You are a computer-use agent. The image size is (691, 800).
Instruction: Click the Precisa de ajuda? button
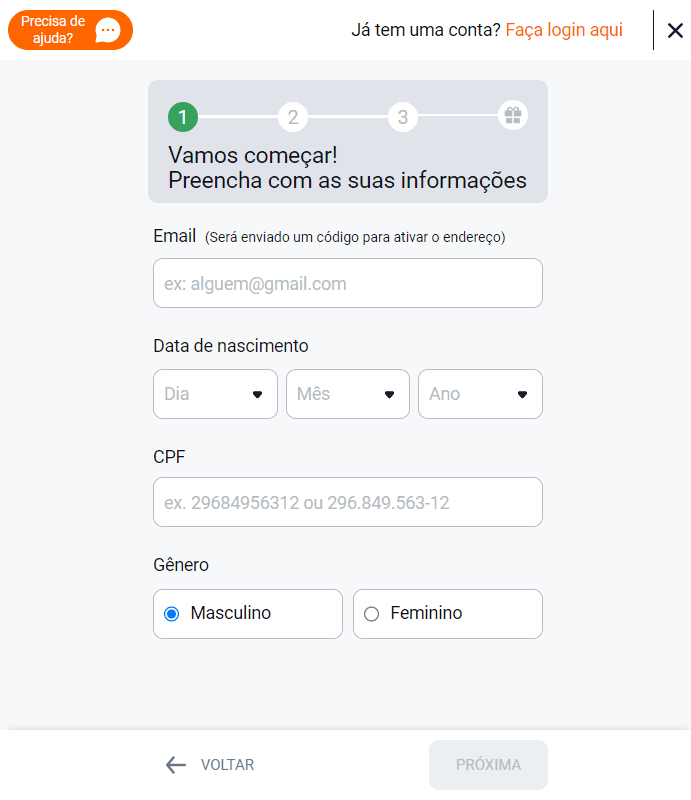(70, 30)
